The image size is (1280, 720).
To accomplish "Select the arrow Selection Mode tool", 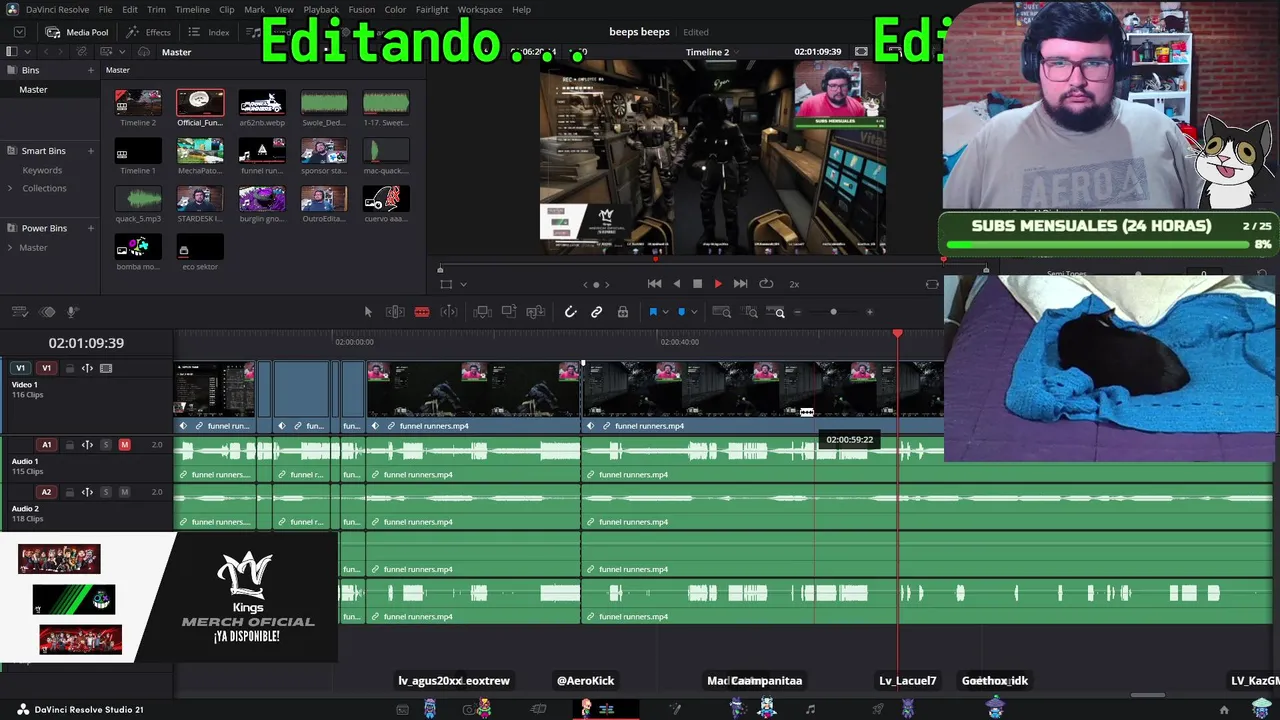I will (x=368, y=312).
